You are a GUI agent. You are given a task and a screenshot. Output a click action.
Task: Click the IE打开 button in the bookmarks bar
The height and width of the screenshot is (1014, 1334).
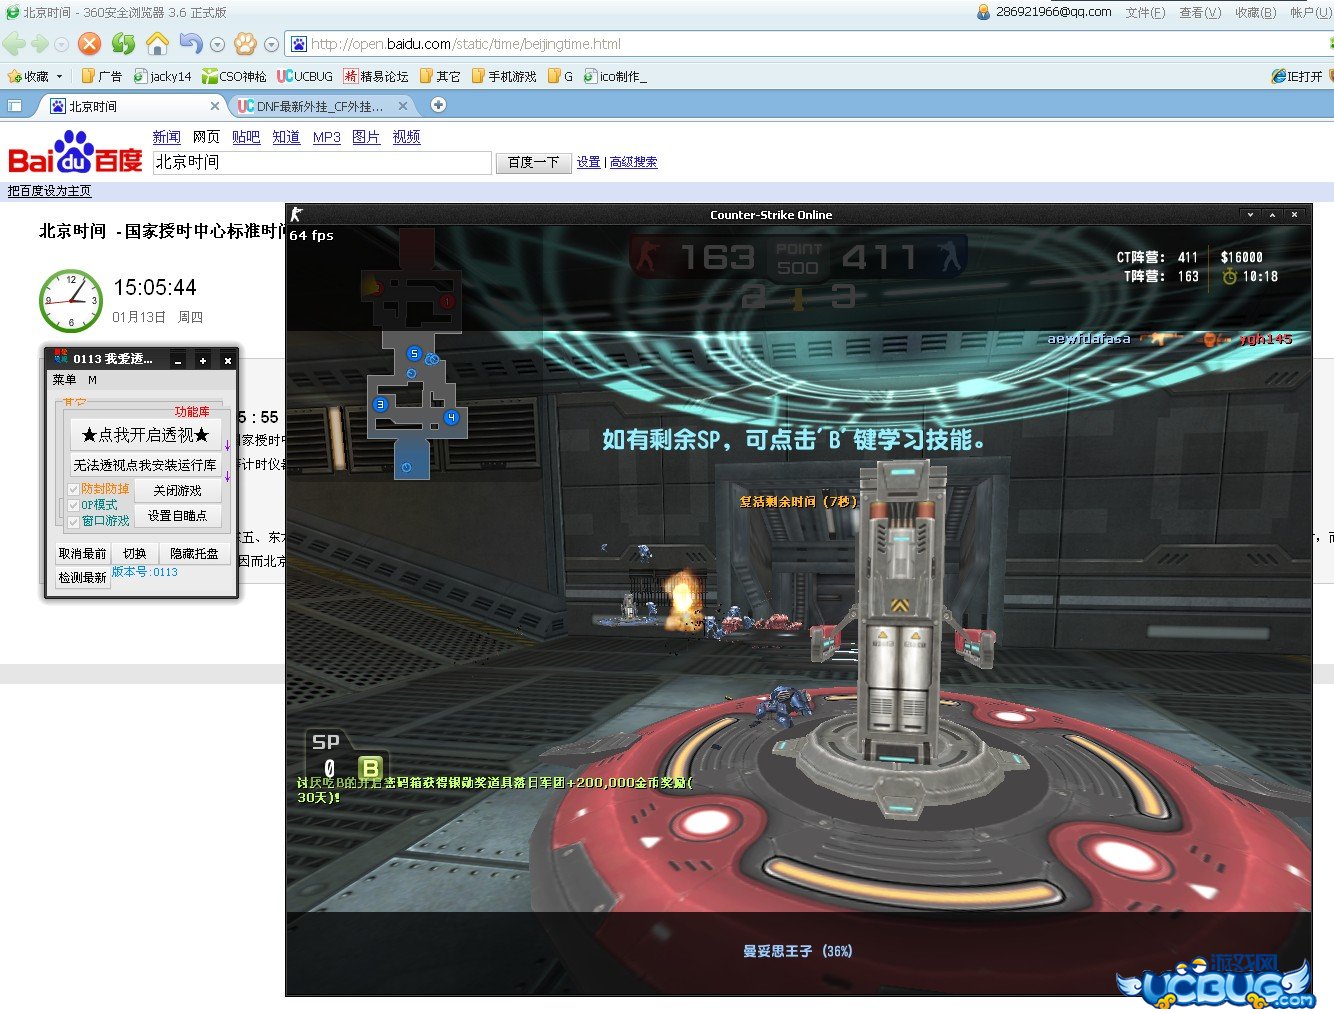(1297, 76)
